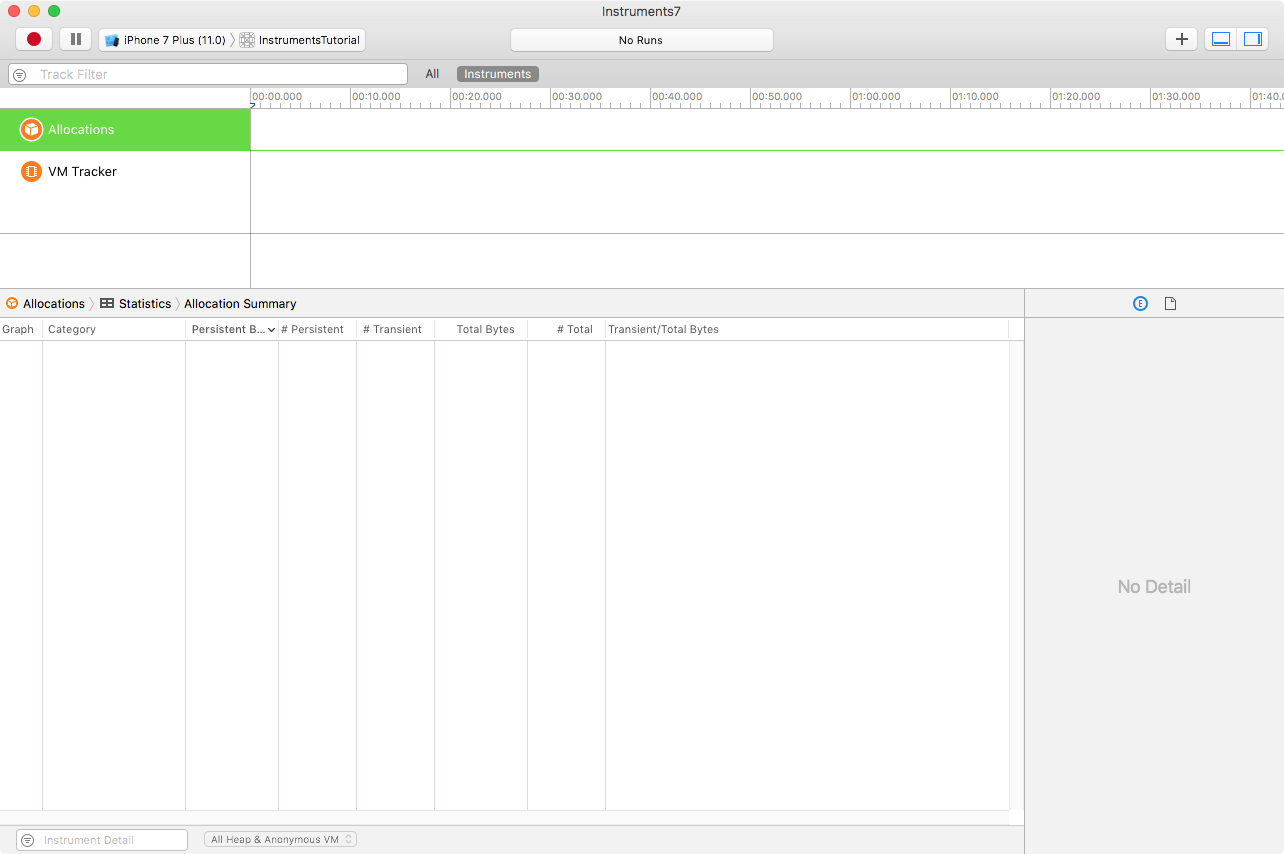Show Extended Detail inspector (E icon)
The height and width of the screenshot is (854, 1284).
coord(1140,304)
